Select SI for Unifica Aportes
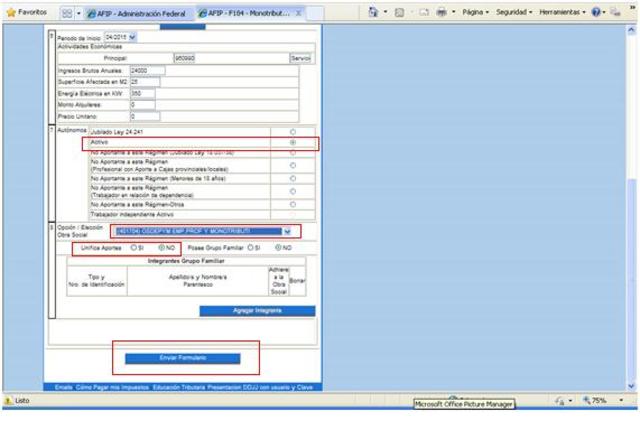640x430 pixels. (x=133, y=248)
